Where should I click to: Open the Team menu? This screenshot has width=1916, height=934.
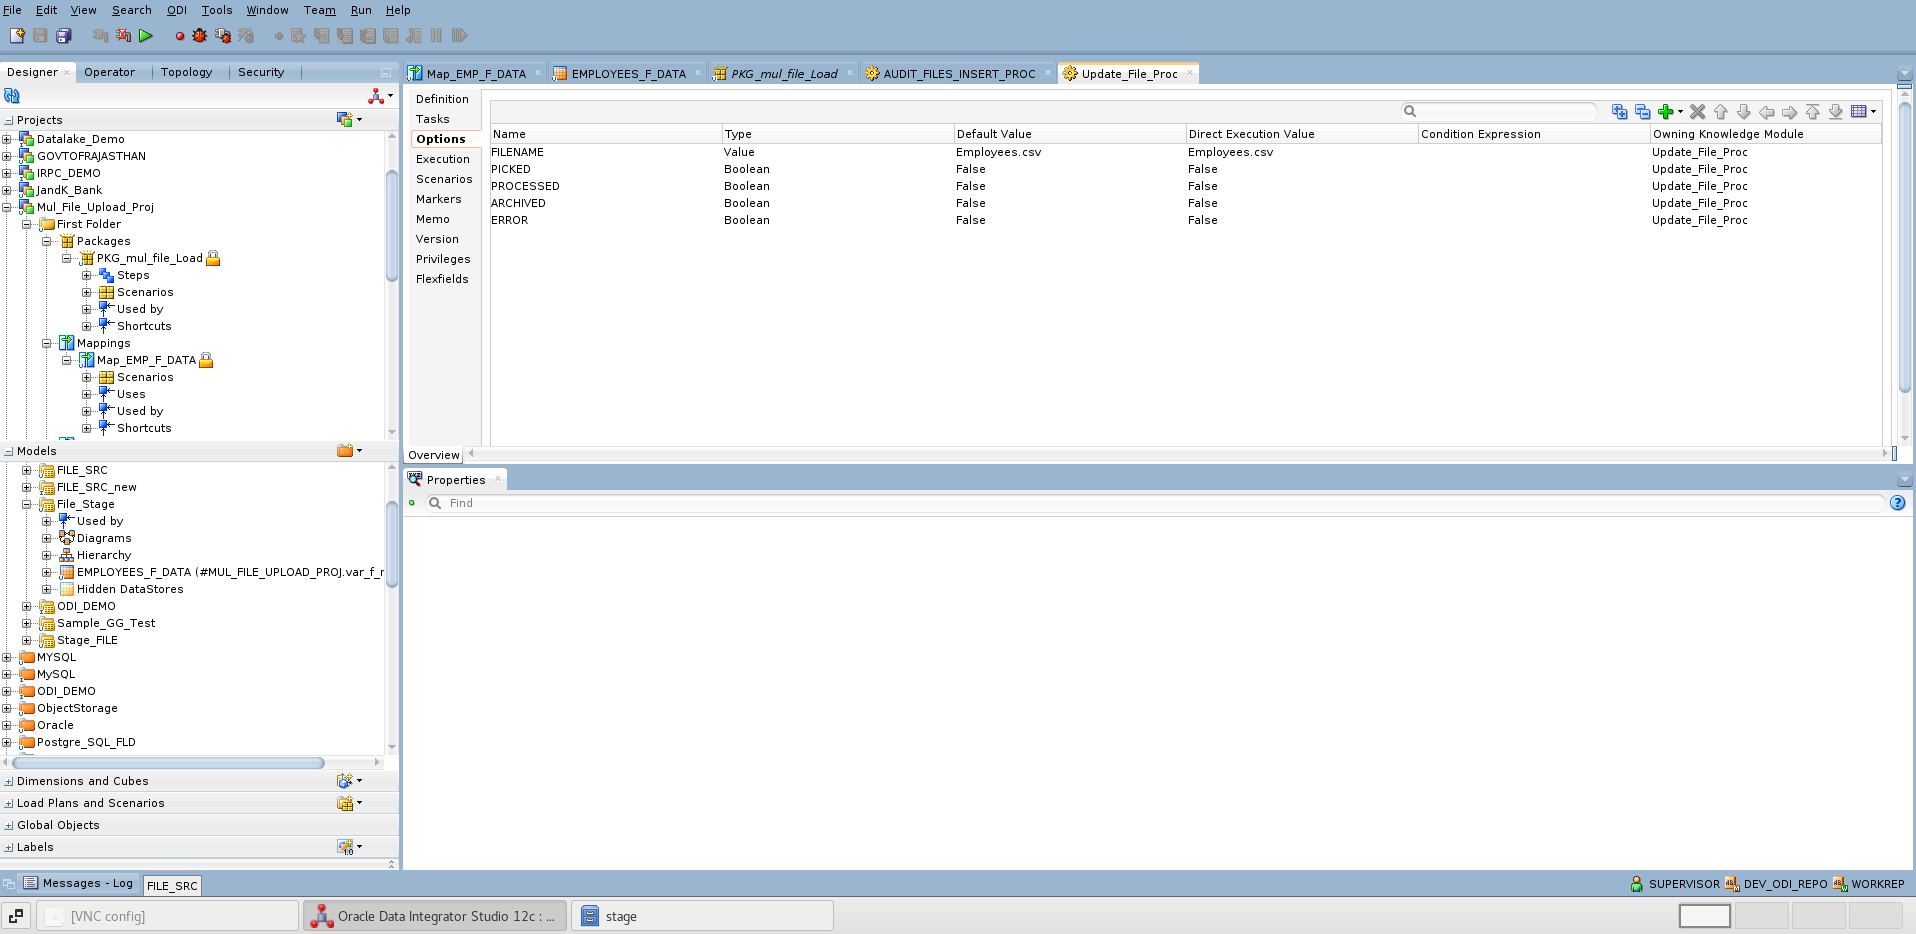click(x=320, y=10)
